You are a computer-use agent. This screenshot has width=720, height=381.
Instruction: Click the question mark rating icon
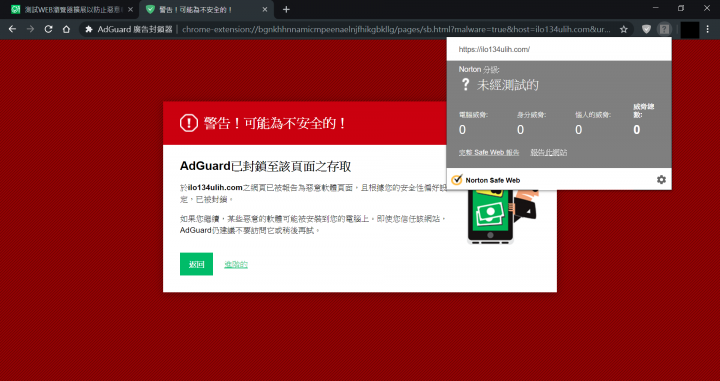[465, 84]
